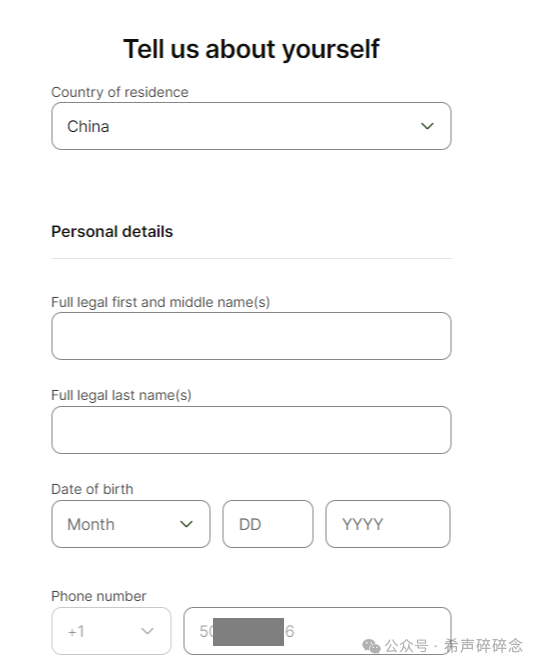Open the Country of residence dropdown showing China
This screenshot has height=668, width=541.
(x=251, y=126)
